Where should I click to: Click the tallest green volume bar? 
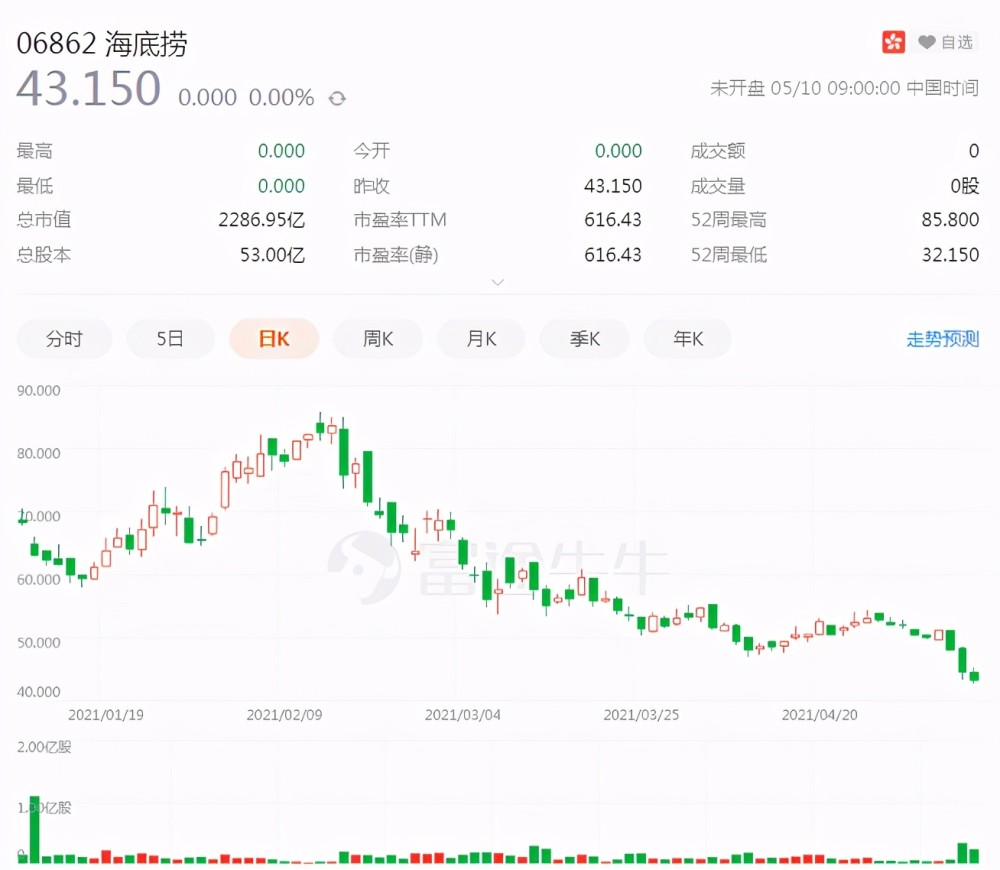point(34,830)
